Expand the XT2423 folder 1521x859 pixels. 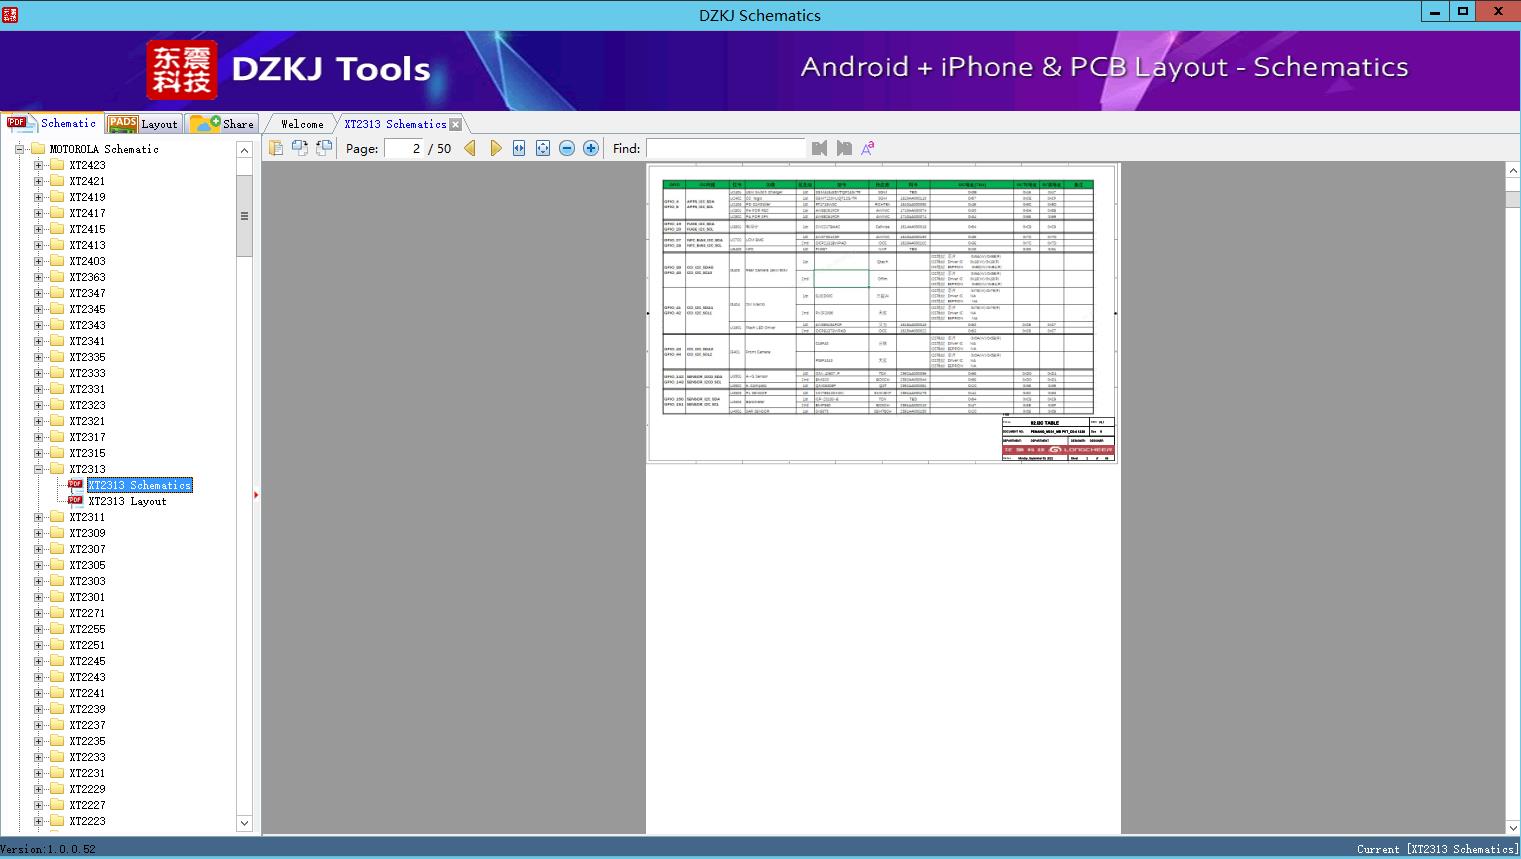coord(38,165)
